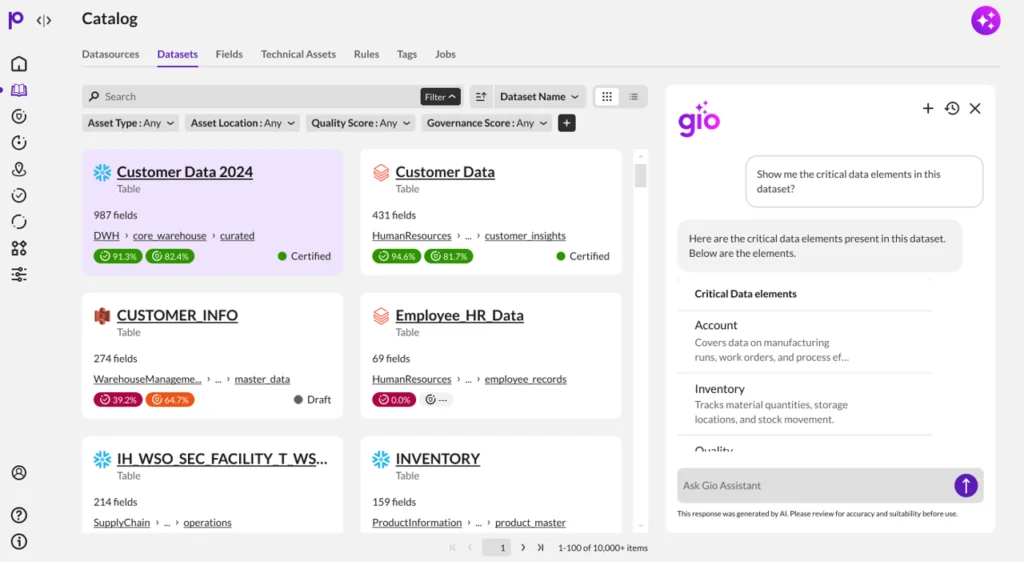Toggle the sort order icon
1024x562 pixels.
481,97
